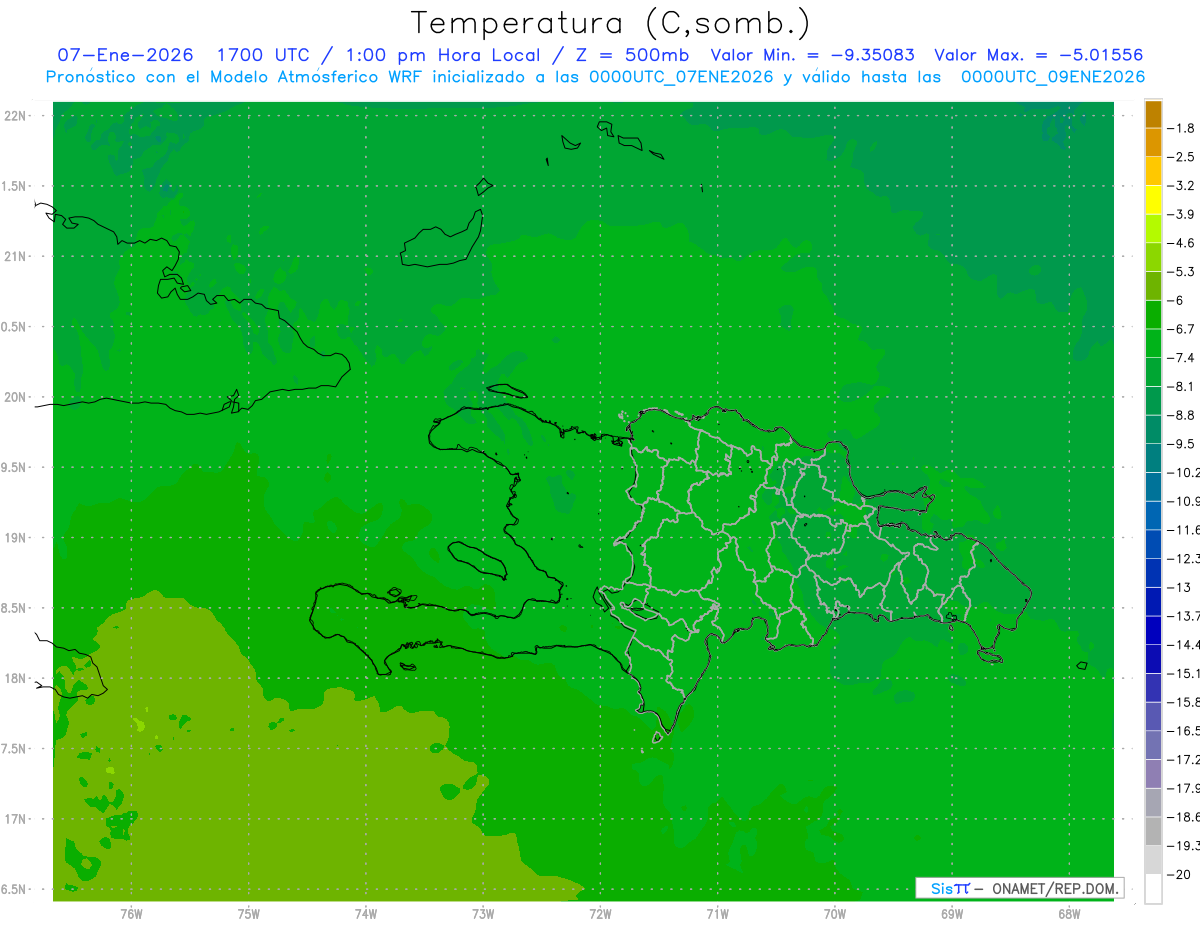Click the '21N' latitude axis label
The image size is (1200, 927).
15,257
